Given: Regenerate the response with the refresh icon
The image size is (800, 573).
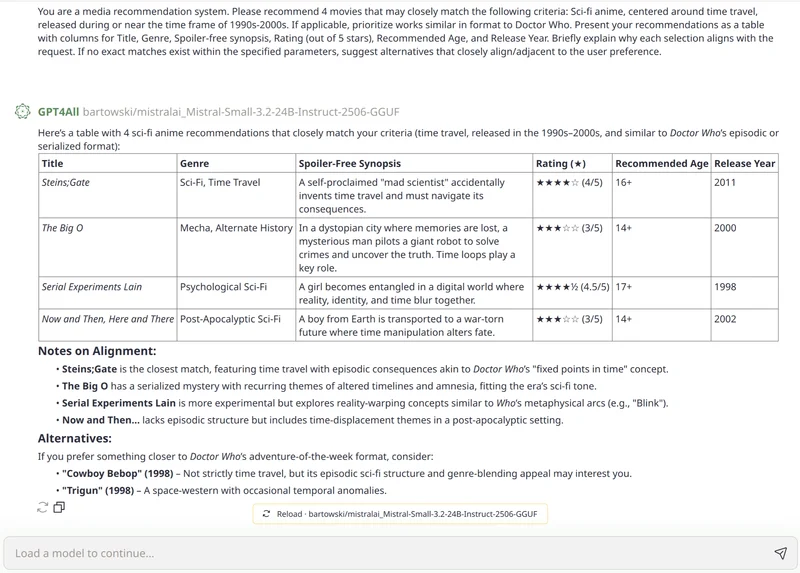Looking at the screenshot, I should tap(42, 507).
